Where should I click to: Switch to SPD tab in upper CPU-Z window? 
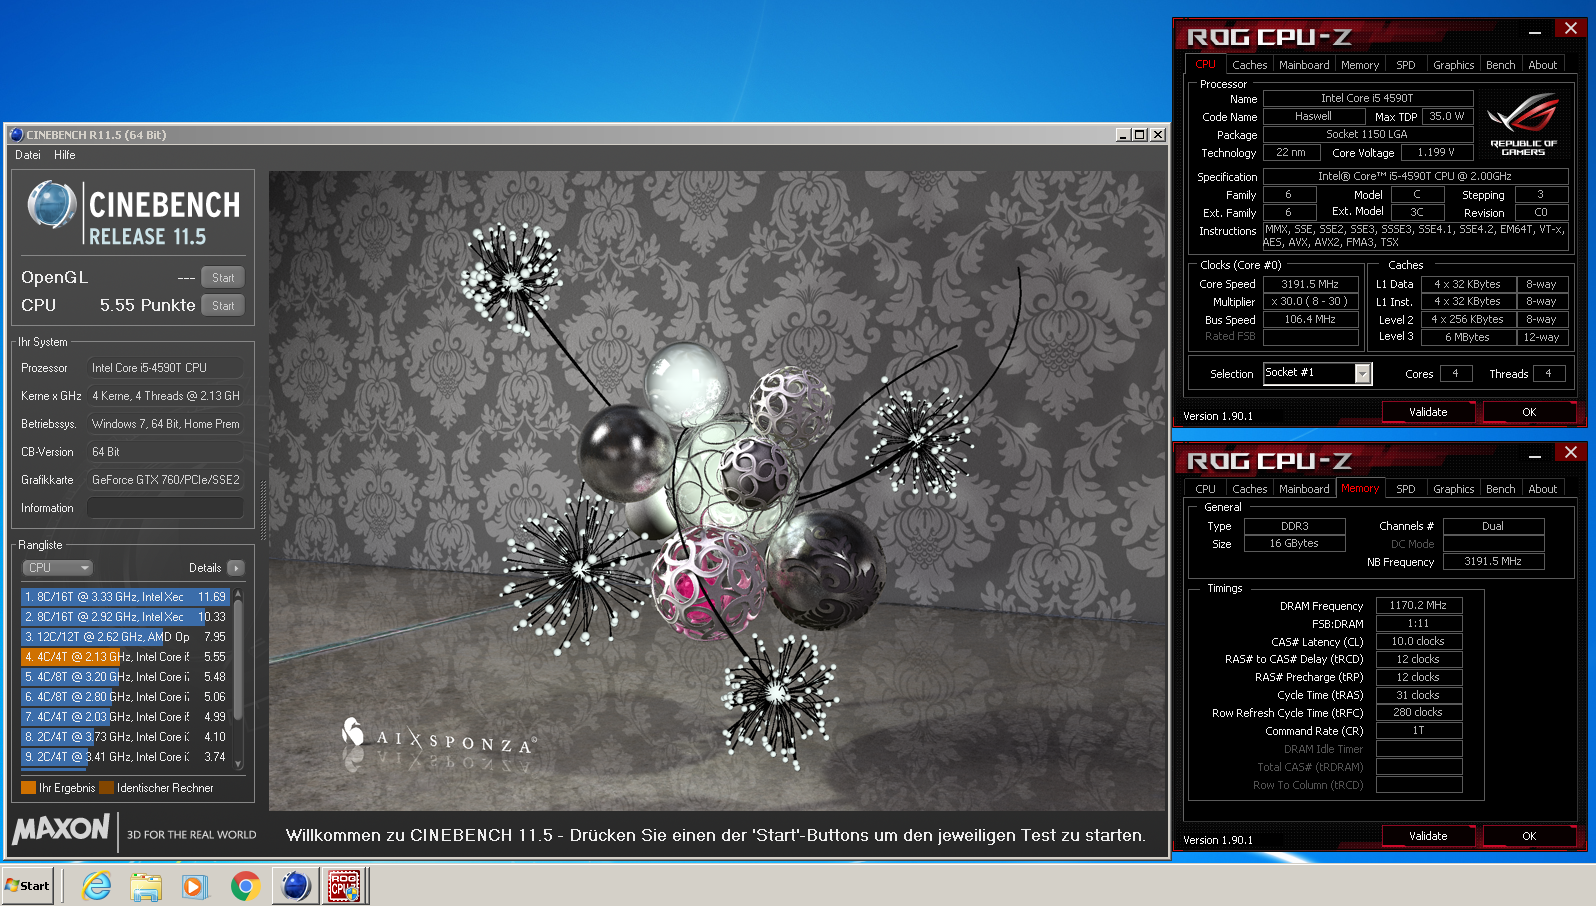pos(1406,65)
